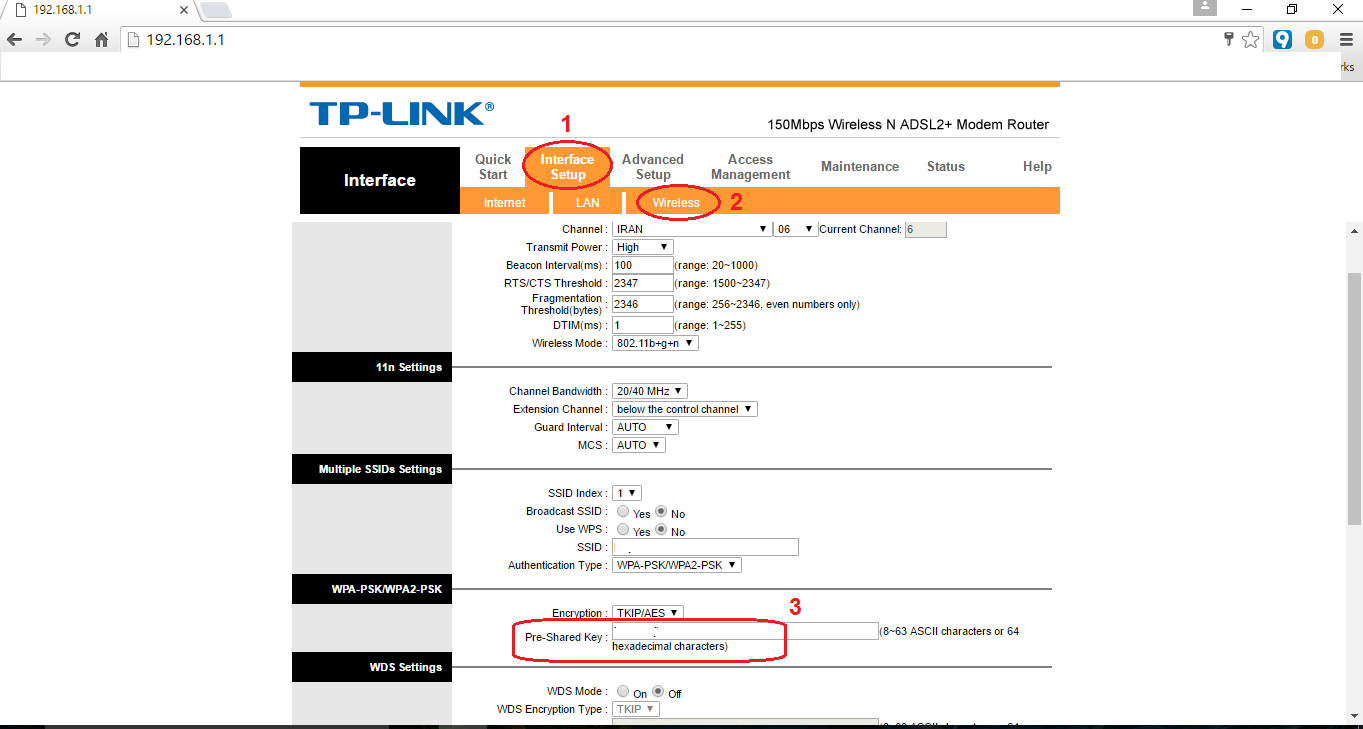This screenshot has width=1363, height=729.
Task: Open the SSID Index dropdown
Action: 626,493
